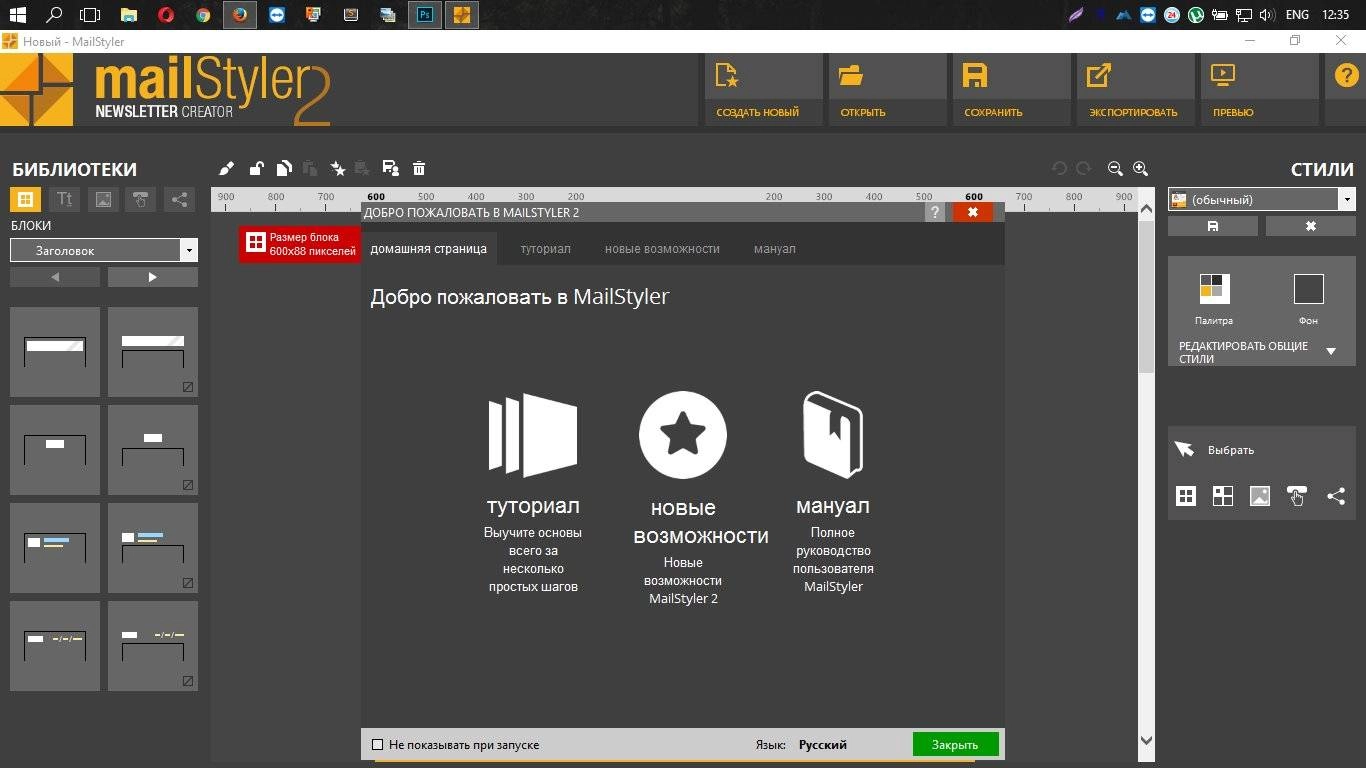Toggle the unlock padlock icon
This screenshot has height=768, width=1366.
(257, 168)
